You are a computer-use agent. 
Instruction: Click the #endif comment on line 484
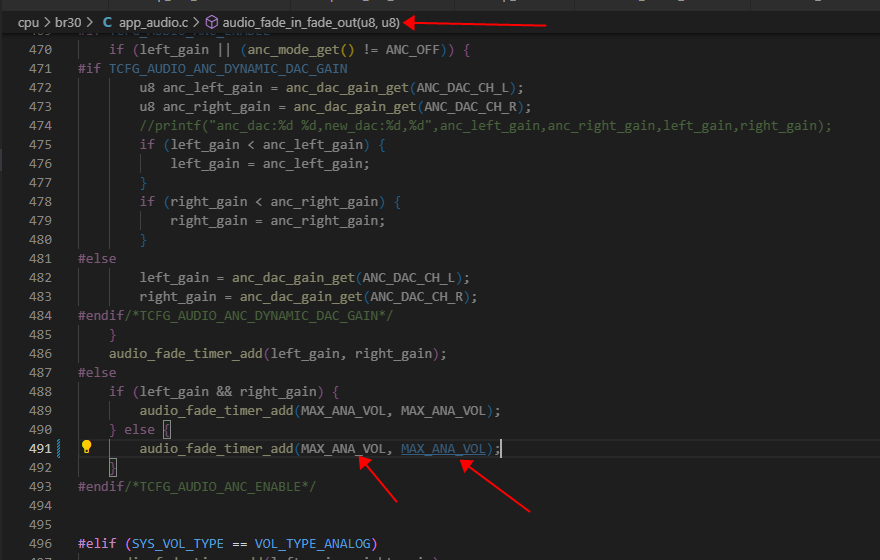(235, 316)
